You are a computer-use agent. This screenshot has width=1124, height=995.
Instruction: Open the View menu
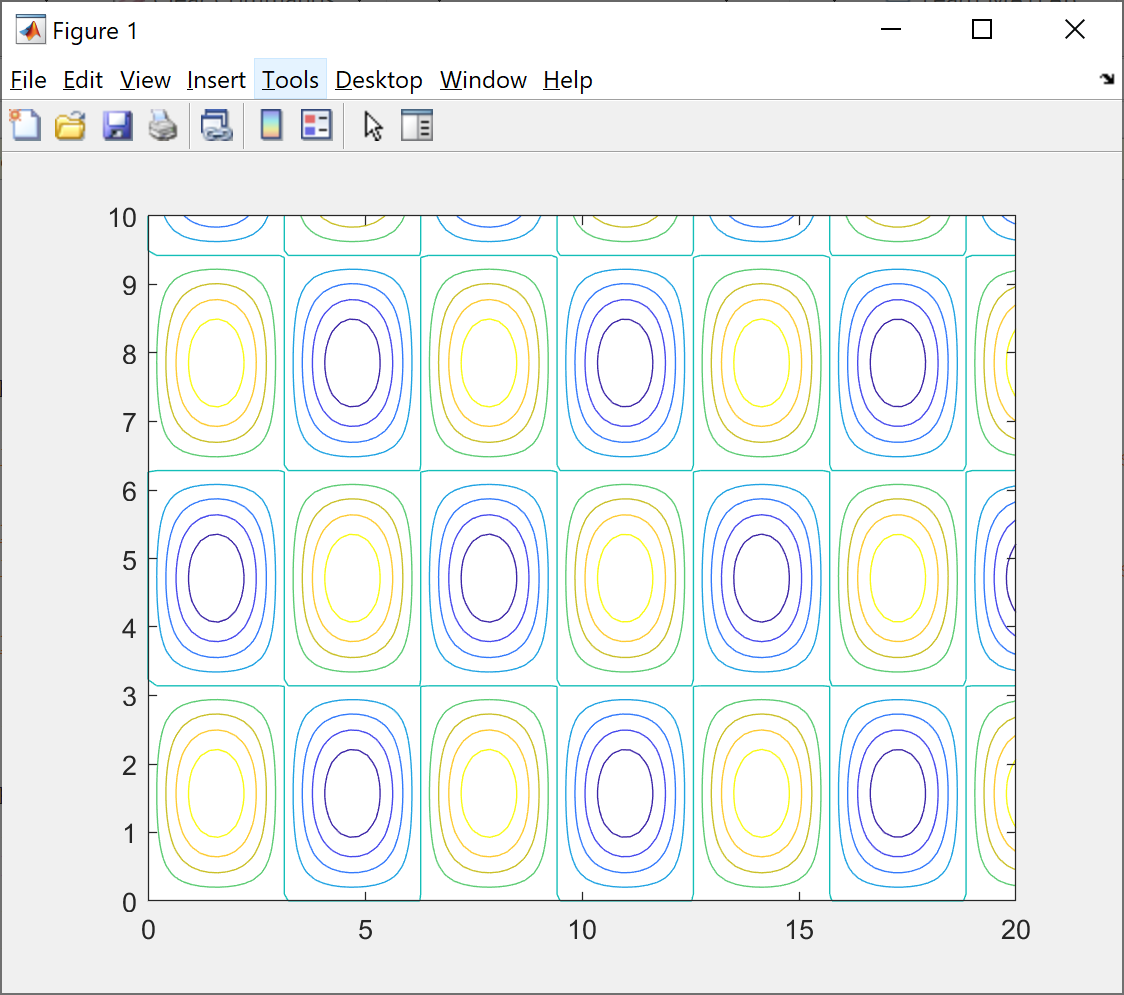tap(145, 80)
